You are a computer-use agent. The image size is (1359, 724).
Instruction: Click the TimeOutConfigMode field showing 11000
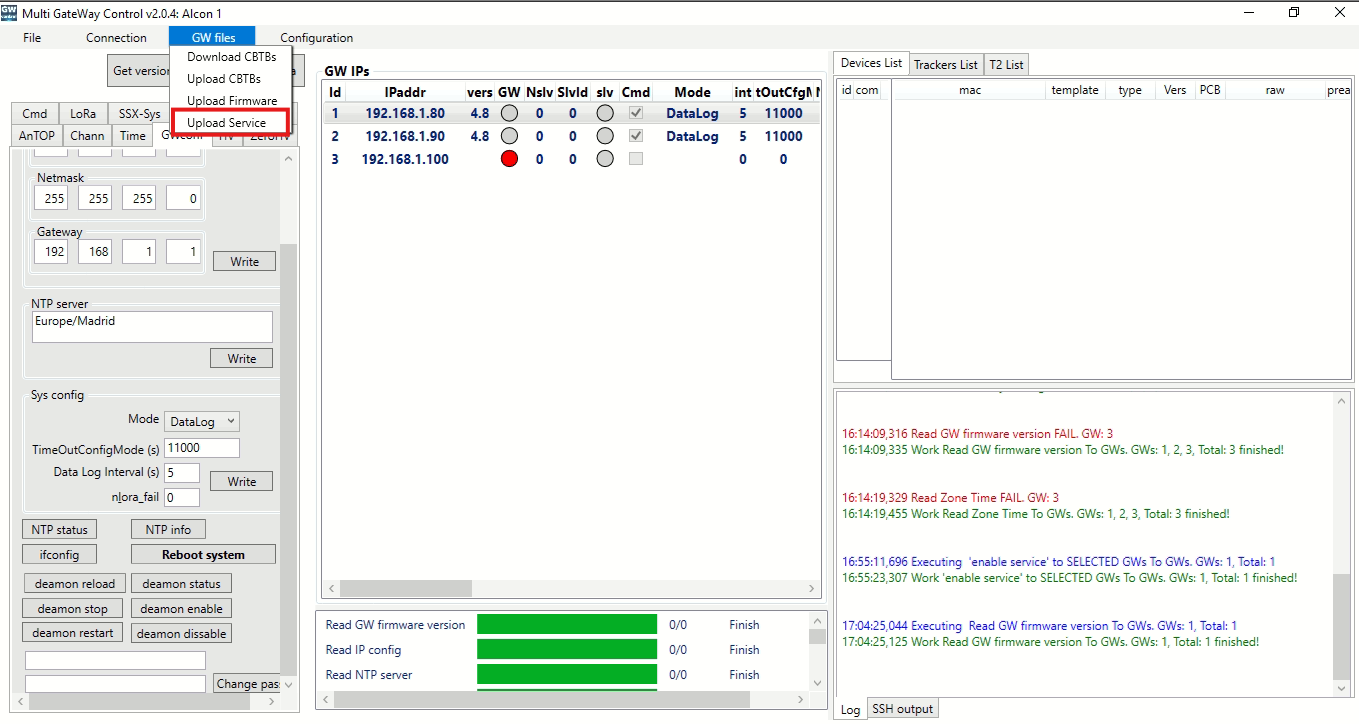pos(201,448)
